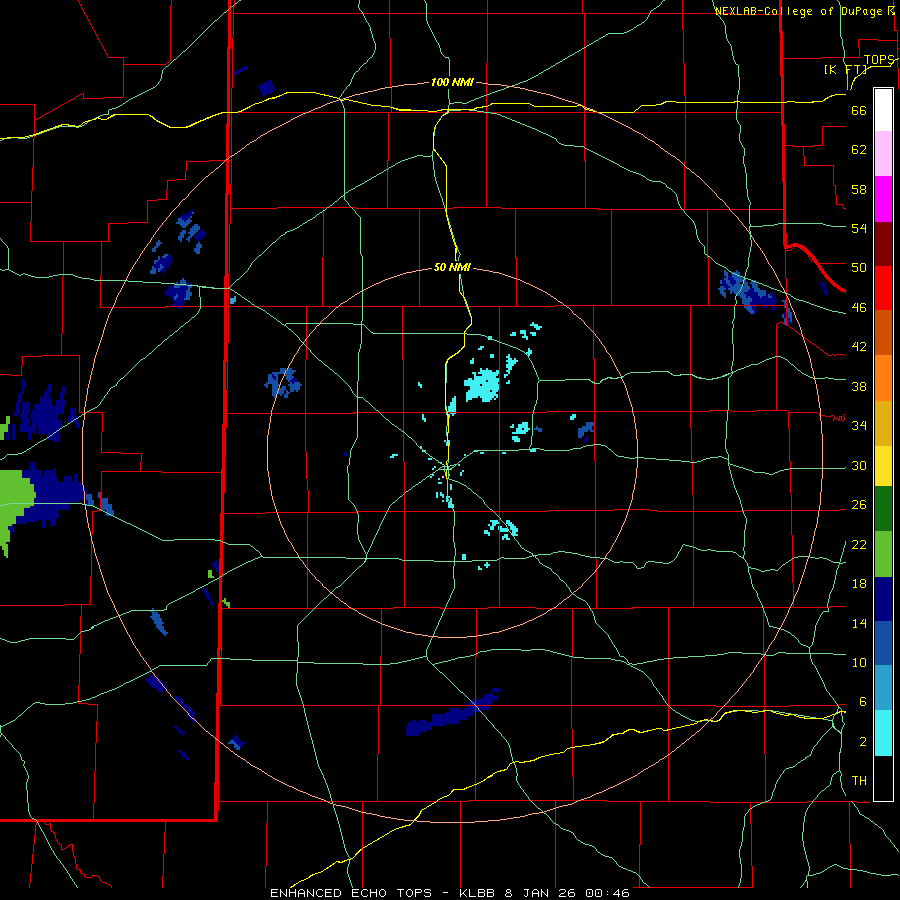Click the medium blue legend swatch
This screenshot has width=900, height=900.
[883, 644]
